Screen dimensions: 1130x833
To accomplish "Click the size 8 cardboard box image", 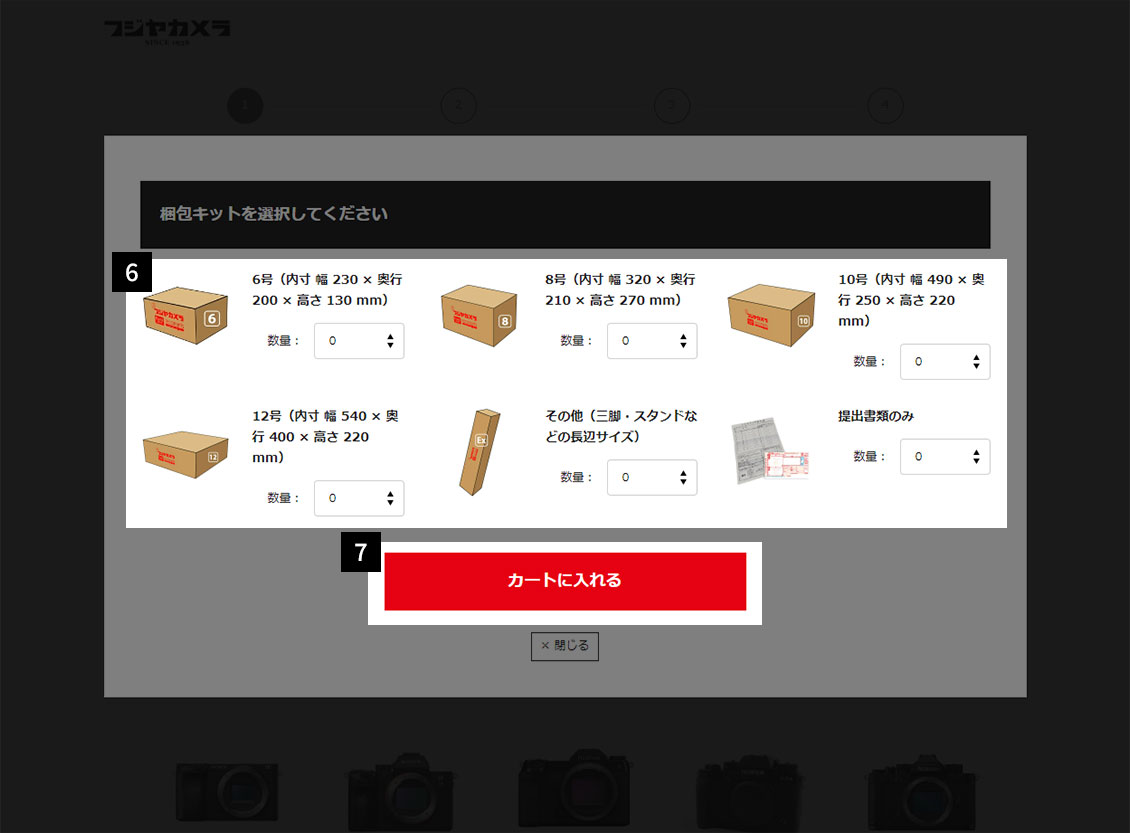I will (479, 315).
